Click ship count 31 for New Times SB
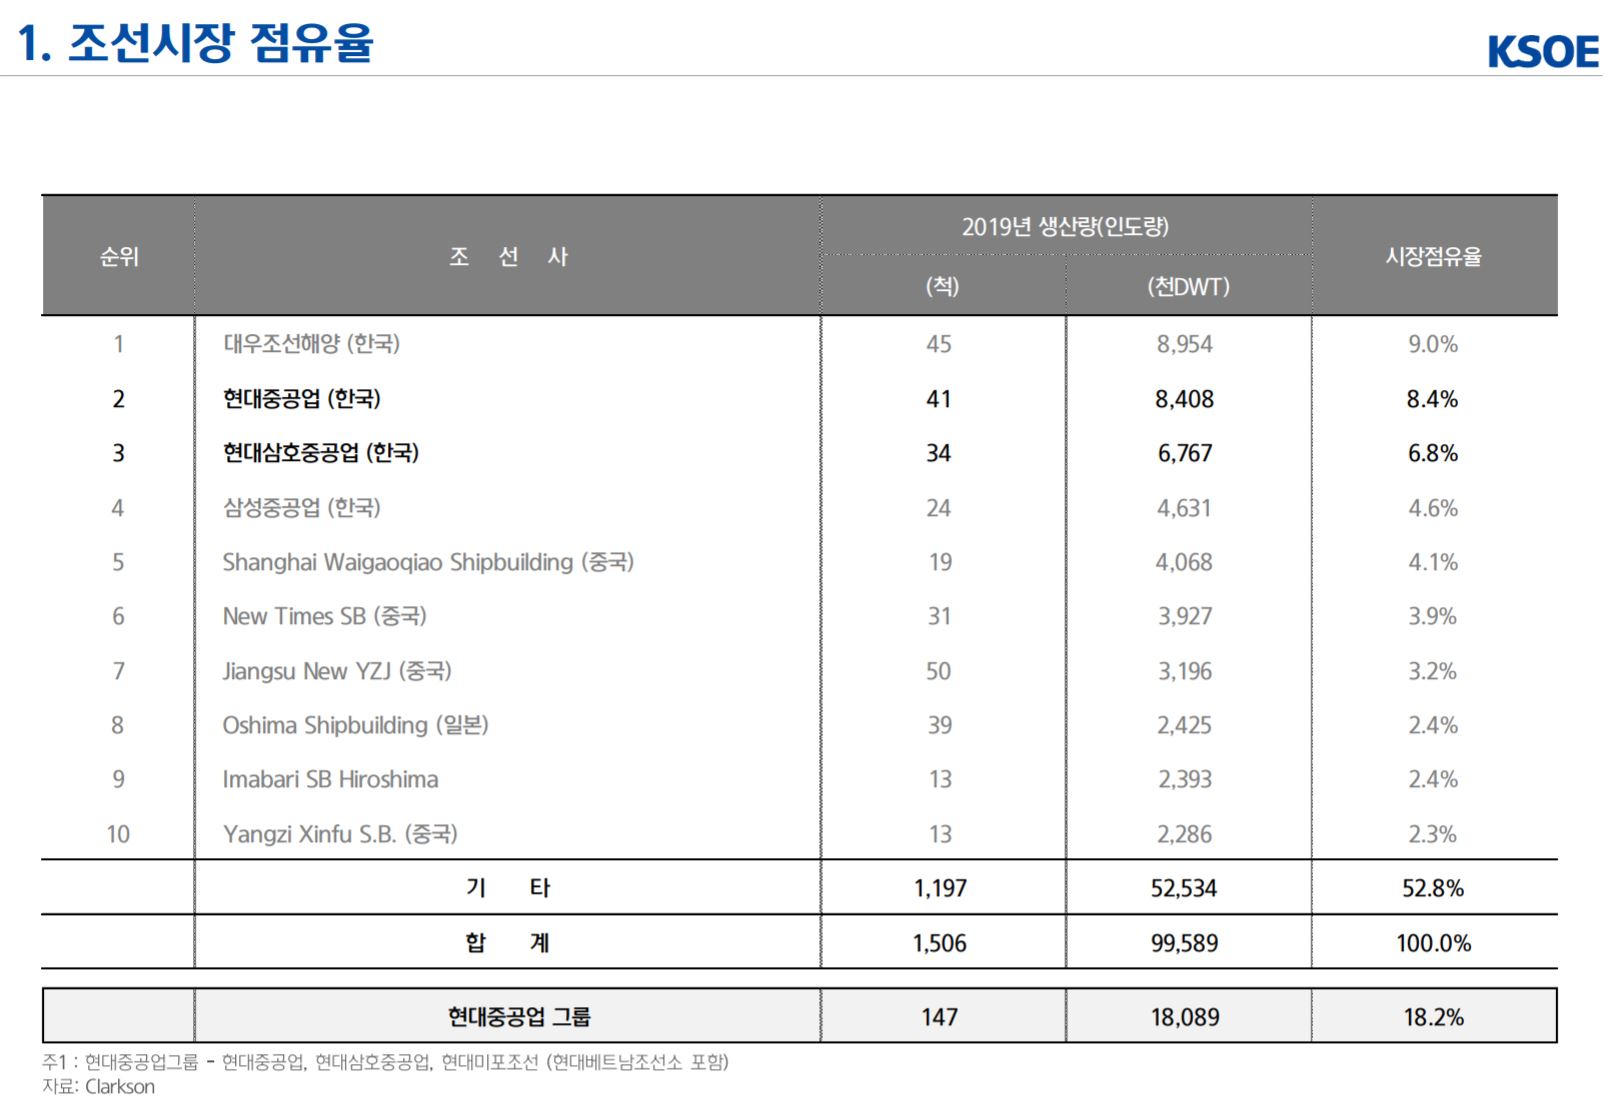The image size is (1619, 1103). 939,616
